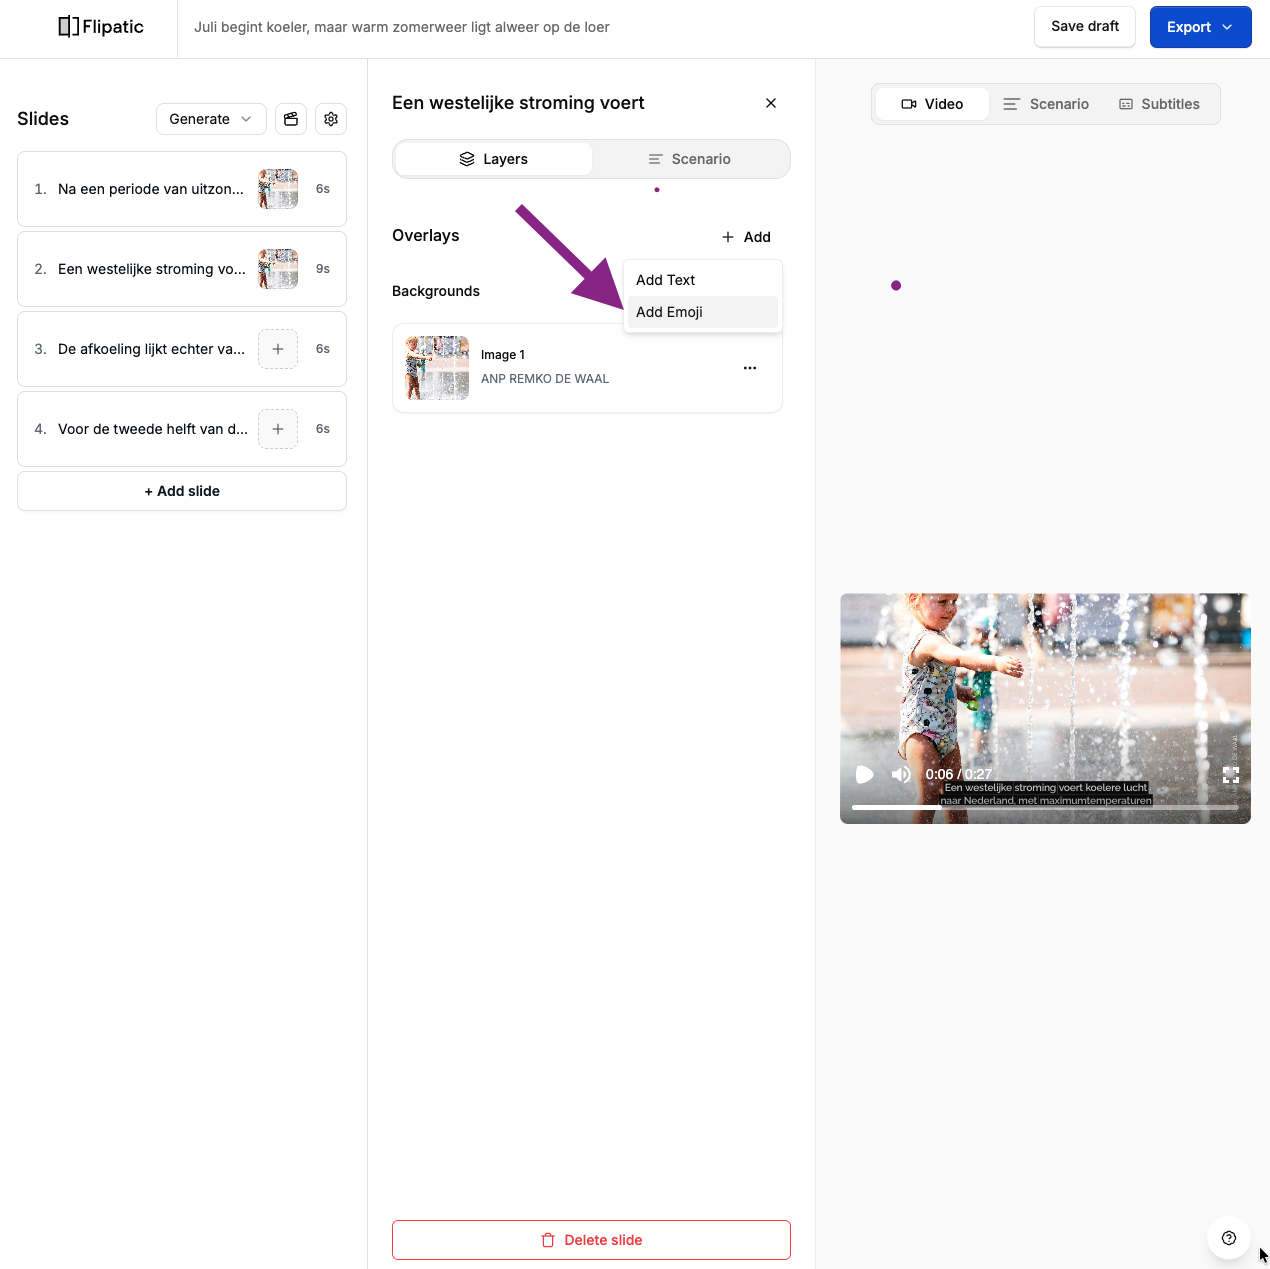Mute the video preview audio
This screenshot has width=1270, height=1269.
tap(901, 775)
